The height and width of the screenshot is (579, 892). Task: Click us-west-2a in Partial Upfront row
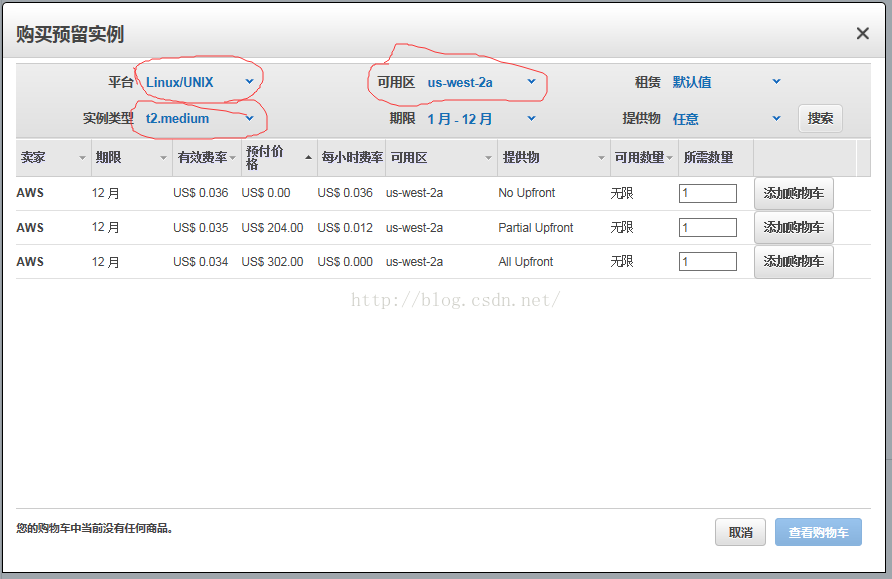(x=414, y=228)
